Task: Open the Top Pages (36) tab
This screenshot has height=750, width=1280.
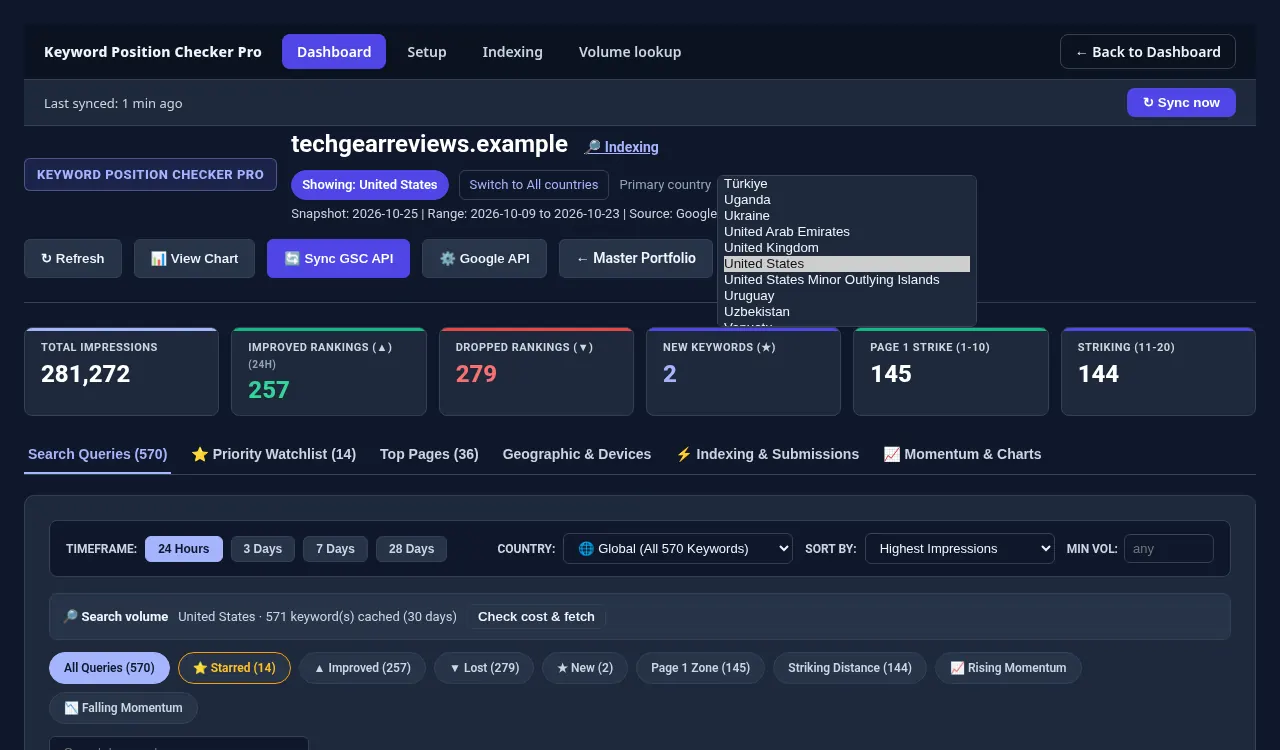Action: pos(429,454)
